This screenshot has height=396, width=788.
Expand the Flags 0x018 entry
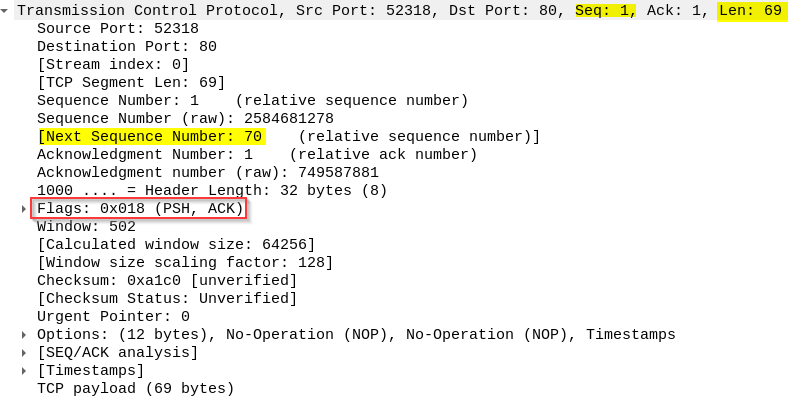coord(24,209)
